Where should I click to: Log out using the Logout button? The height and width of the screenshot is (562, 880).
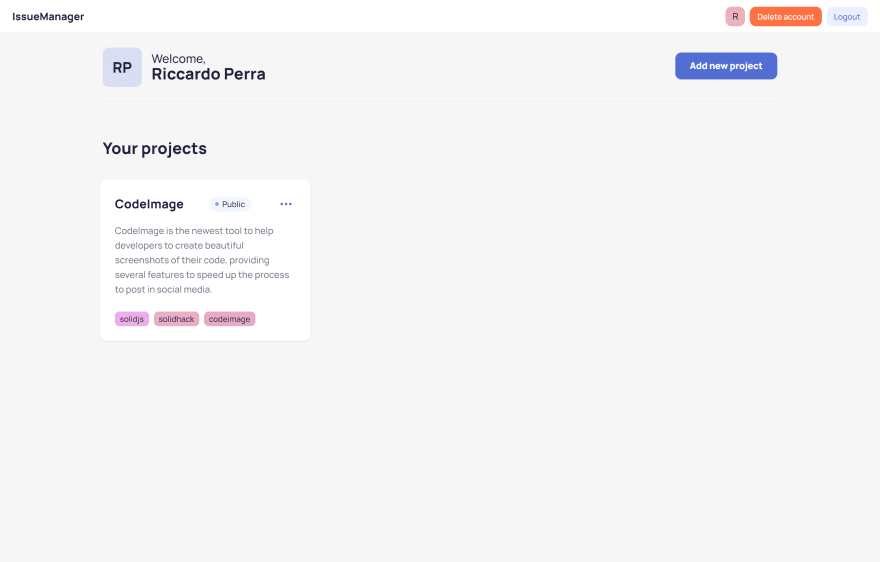(x=847, y=17)
